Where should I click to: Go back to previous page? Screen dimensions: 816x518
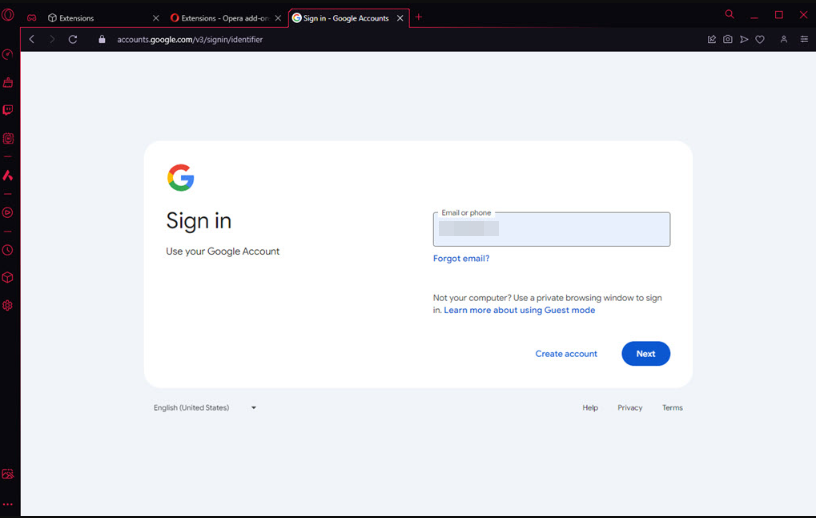32,39
